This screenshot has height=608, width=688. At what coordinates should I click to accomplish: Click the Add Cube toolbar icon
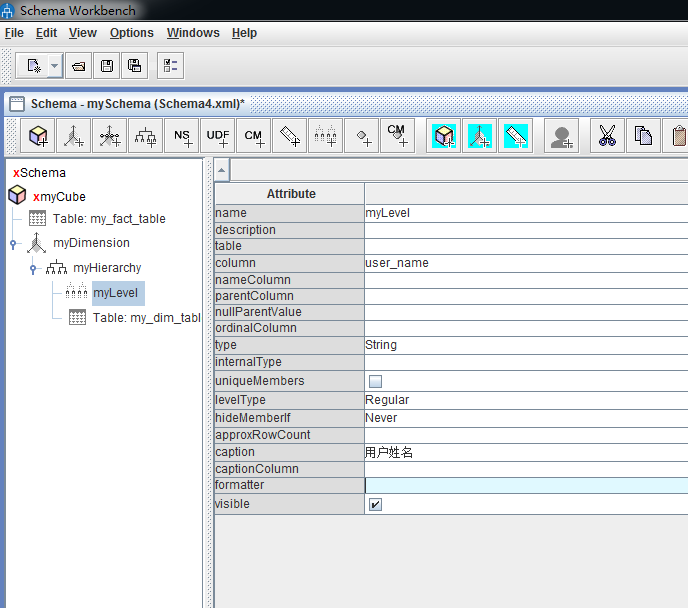pyautogui.click(x=38, y=135)
